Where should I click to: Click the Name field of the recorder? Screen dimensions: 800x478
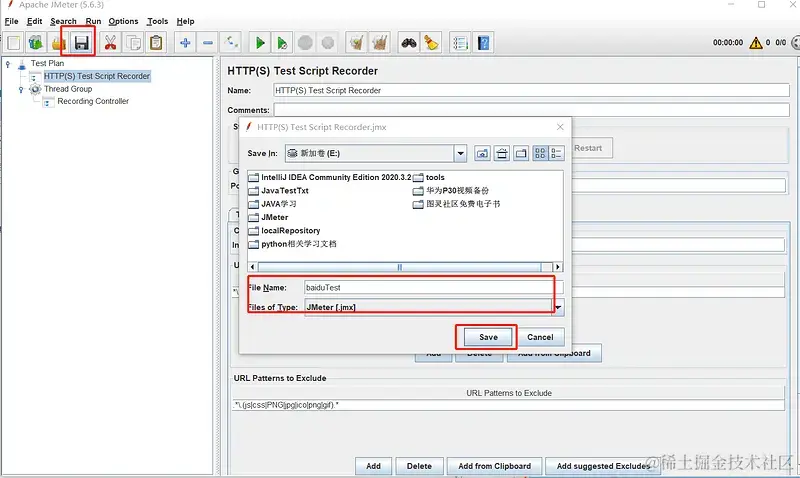click(x=531, y=90)
